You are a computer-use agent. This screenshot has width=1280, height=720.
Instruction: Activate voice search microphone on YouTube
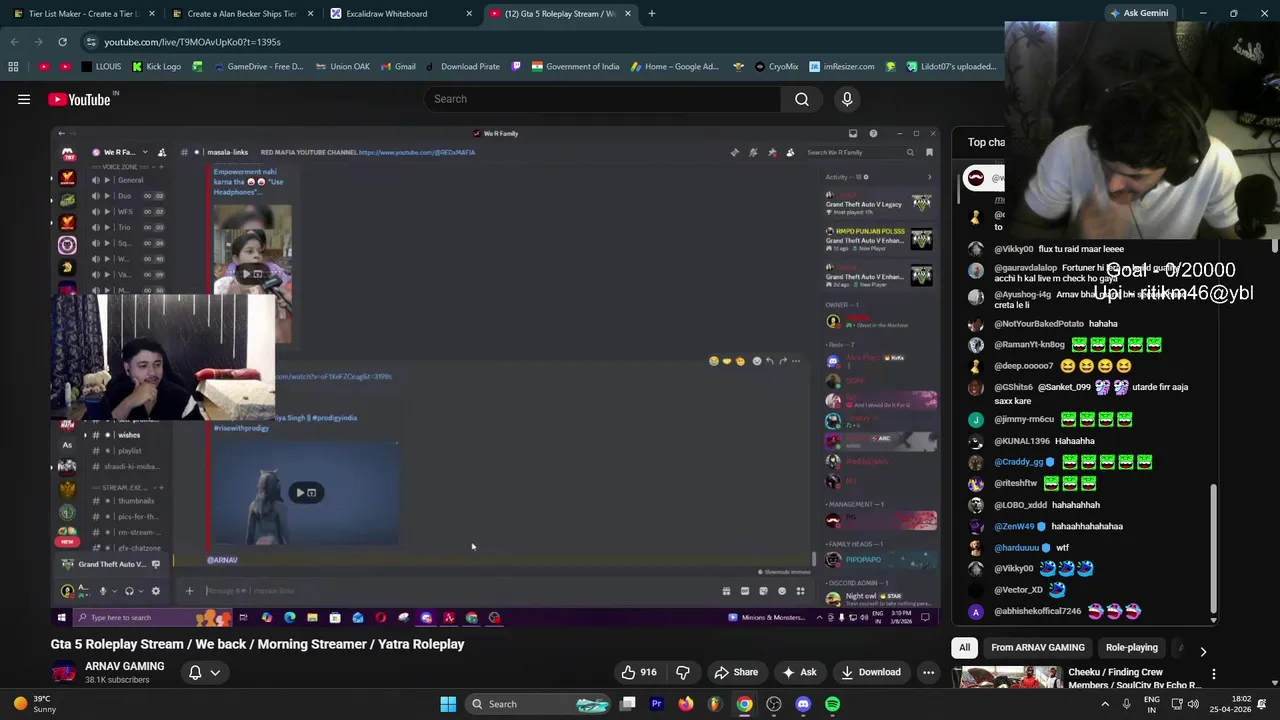click(x=847, y=99)
